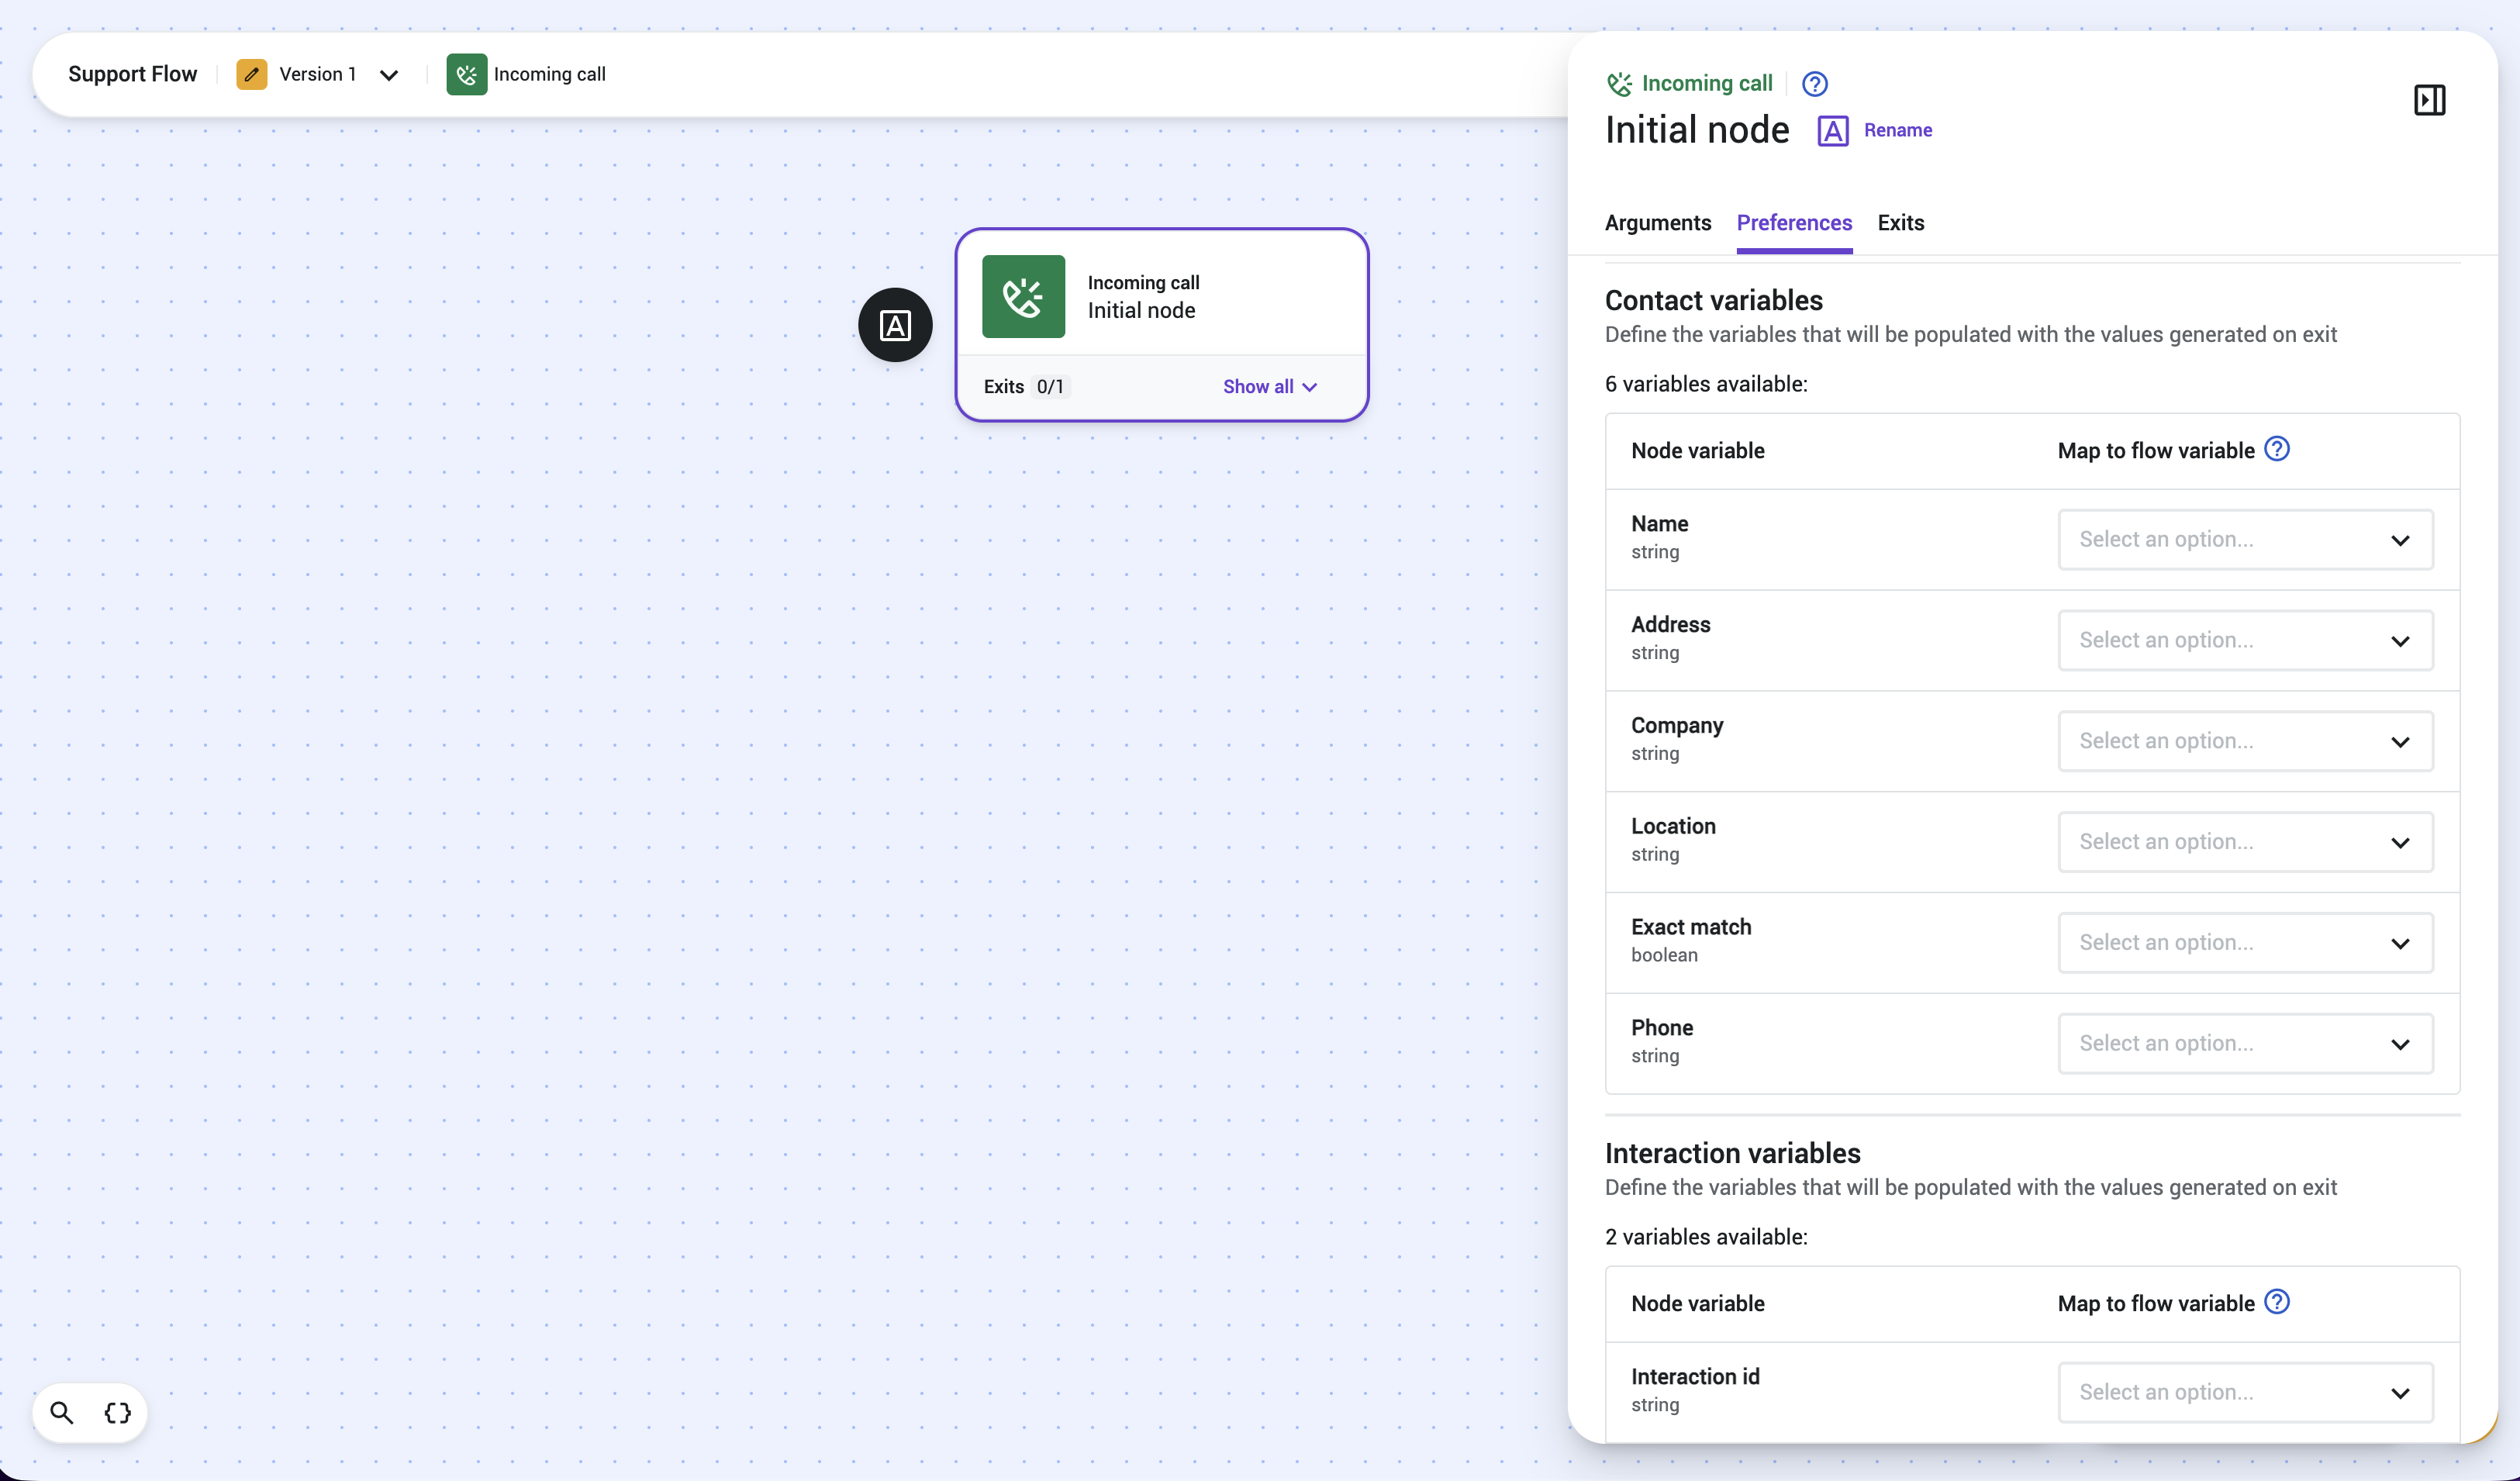Expand node exits with Show all
Screen dimensions: 2520x1481
(1269, 387)
